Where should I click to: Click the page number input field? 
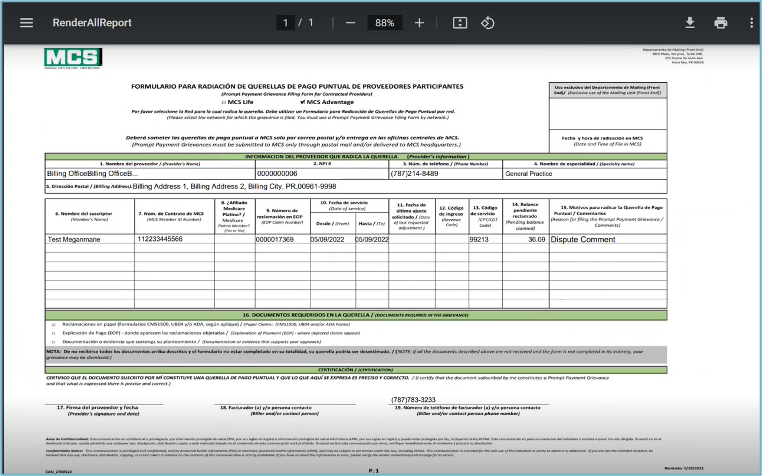click(x=287, y=23)
